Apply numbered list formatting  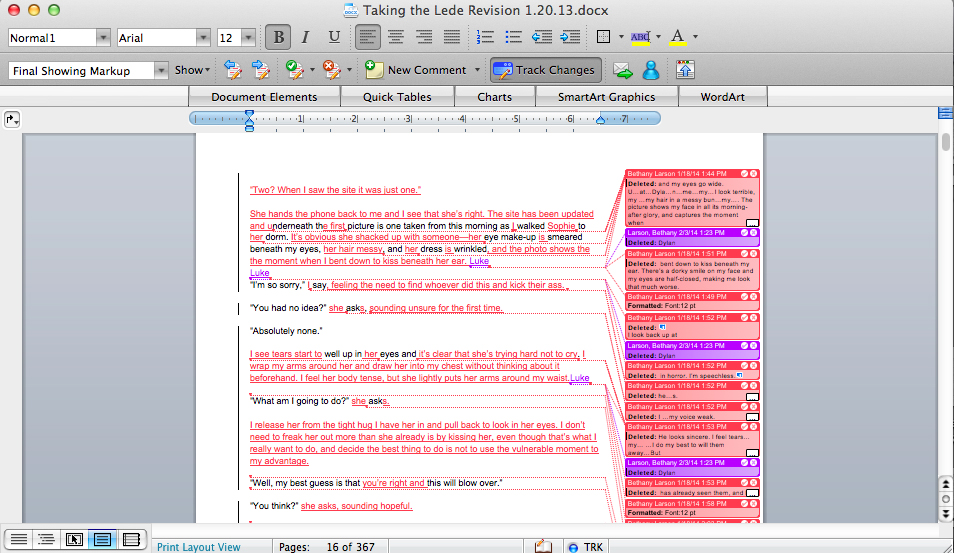pyautogui.click(x=486, y=37)
